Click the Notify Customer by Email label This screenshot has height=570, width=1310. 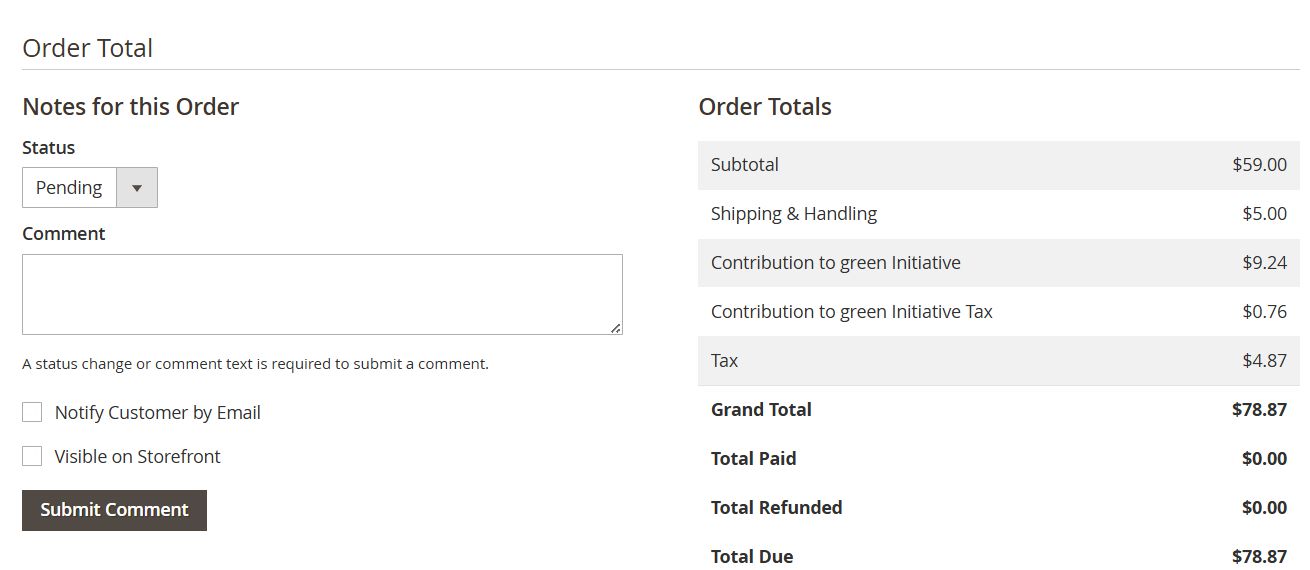pos(157,412)
